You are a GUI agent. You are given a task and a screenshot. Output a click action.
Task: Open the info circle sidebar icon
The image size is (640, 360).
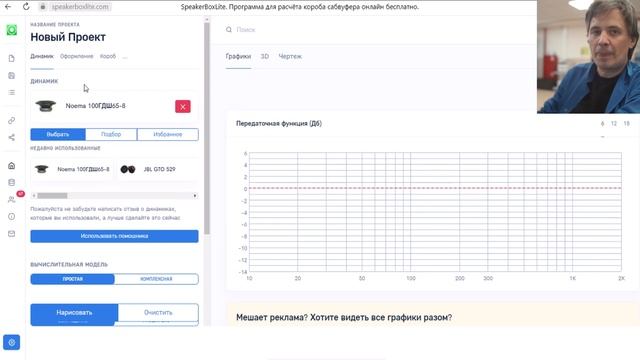(x=11, y=216)
